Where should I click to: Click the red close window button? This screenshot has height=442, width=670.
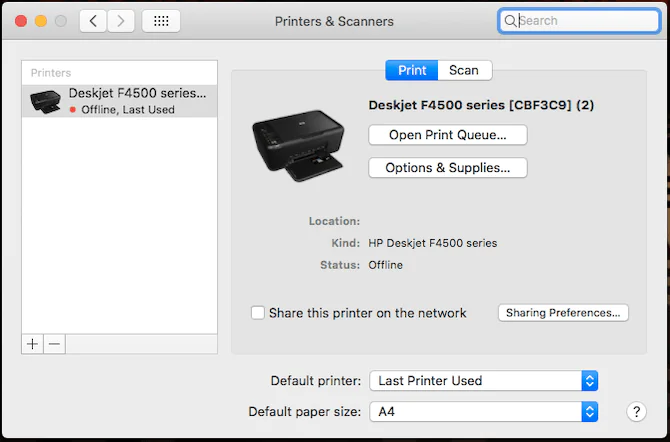point(20,21)
